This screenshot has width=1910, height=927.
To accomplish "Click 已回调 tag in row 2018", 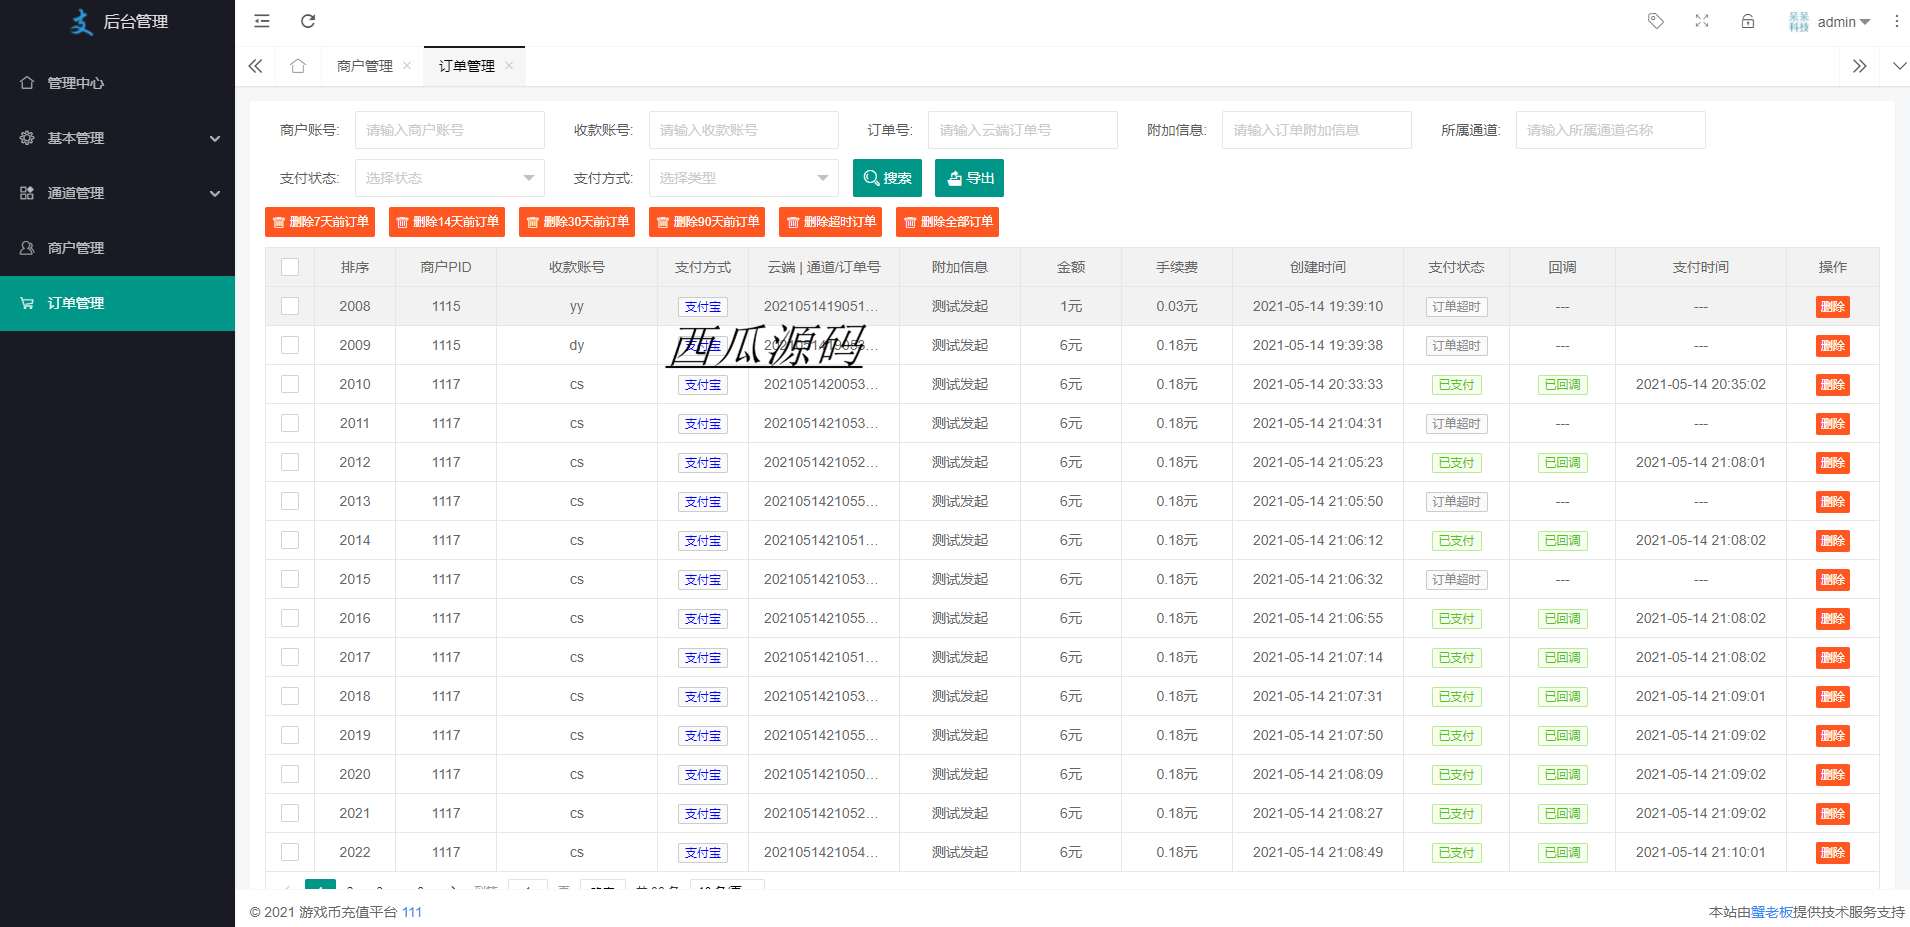I will pos(1562,697).
